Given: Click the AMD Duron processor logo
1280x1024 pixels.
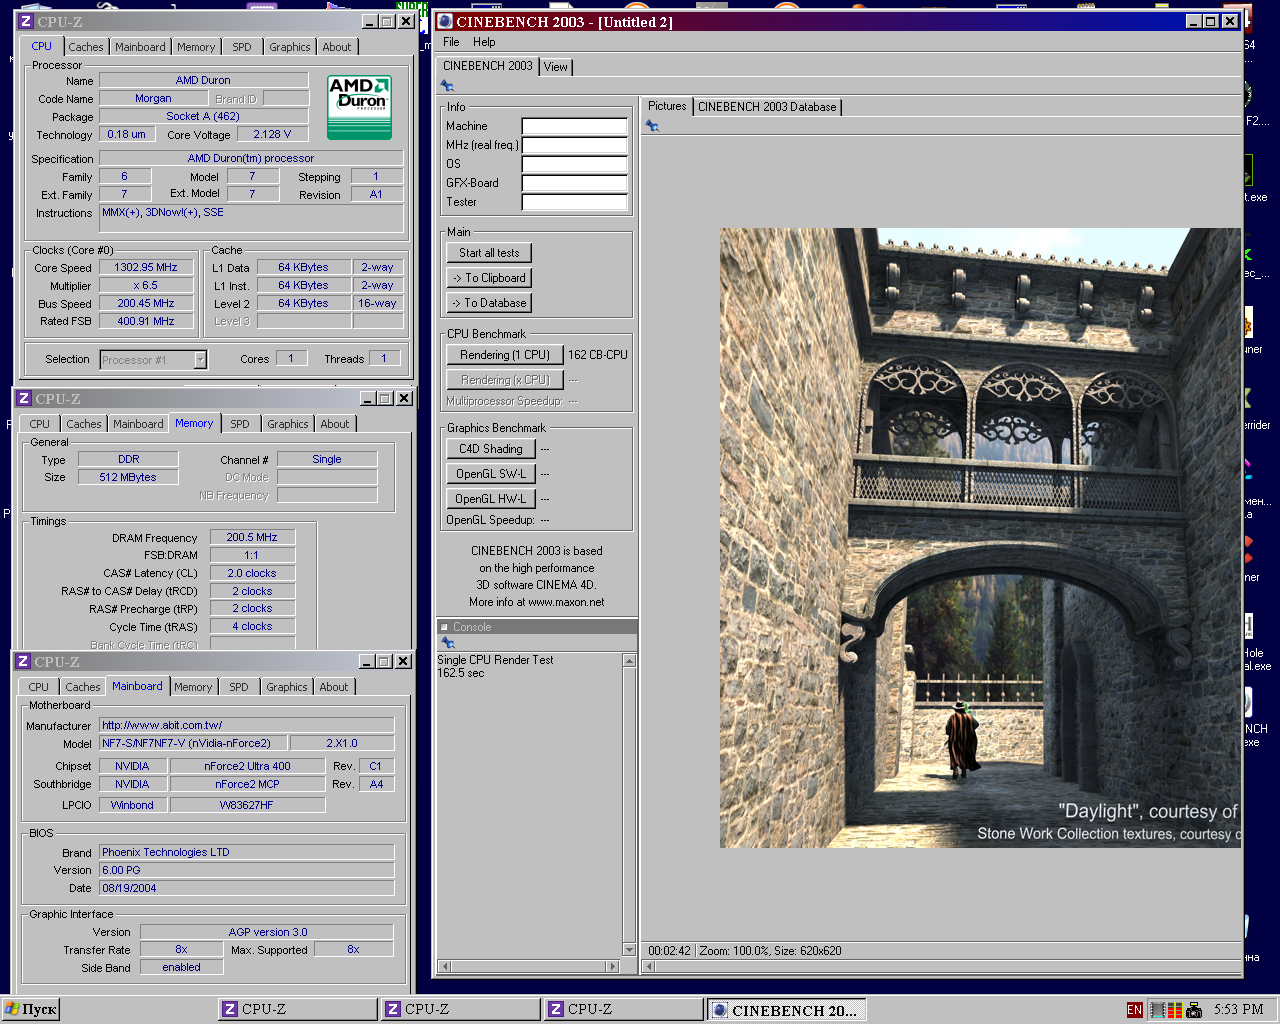Looking at the screenshot, I should [x=360, y=107].
